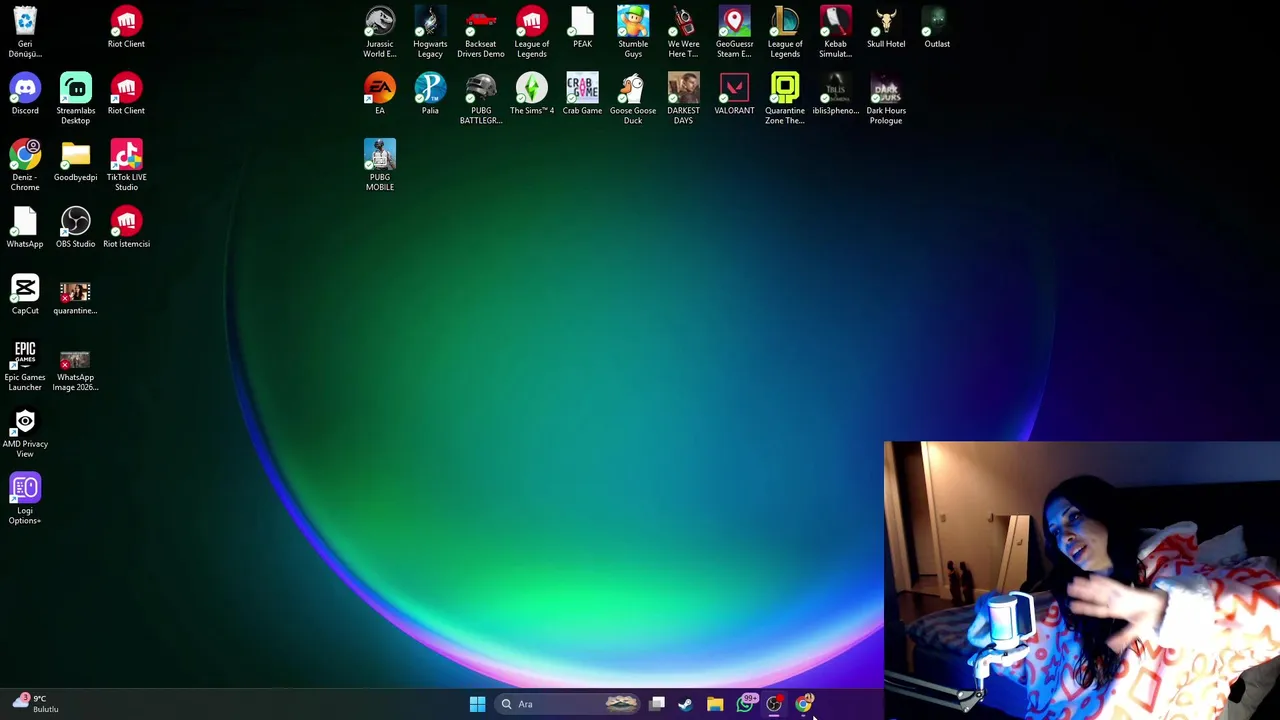Open Kebab Simulator shortcut

(x=835, y=32)
